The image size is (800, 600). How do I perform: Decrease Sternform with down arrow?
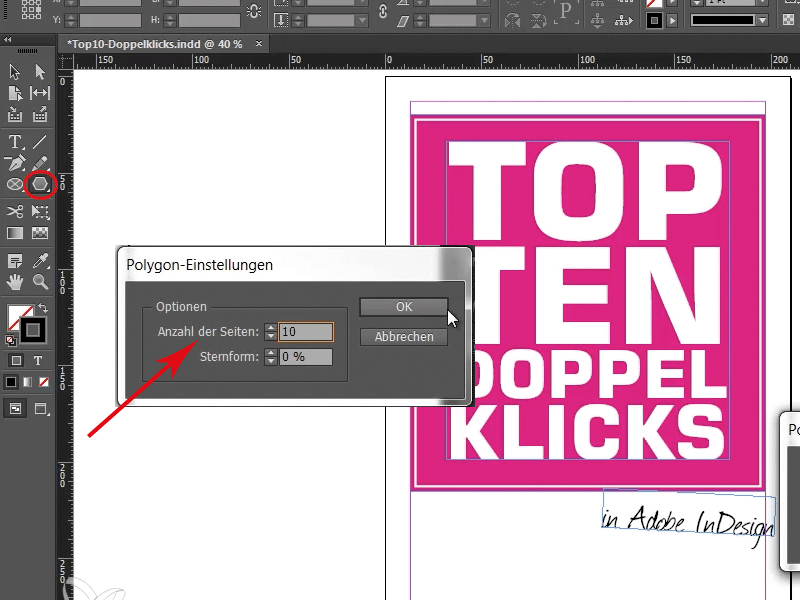pos(271,361)
